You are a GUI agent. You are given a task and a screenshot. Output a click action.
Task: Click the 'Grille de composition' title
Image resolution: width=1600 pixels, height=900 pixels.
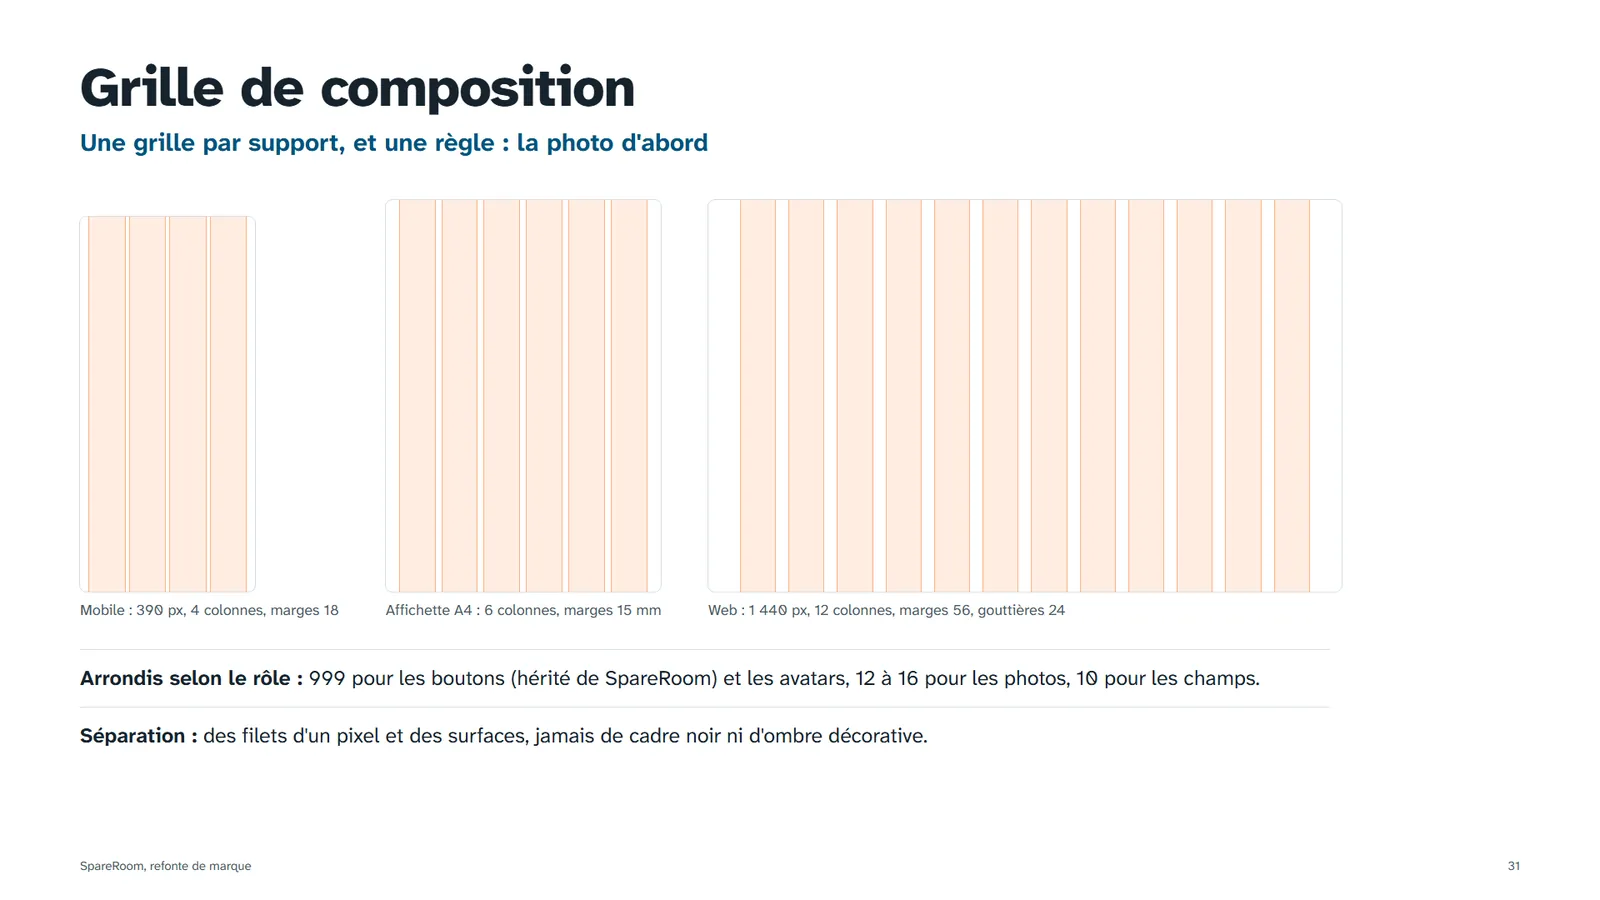click(357, 88)
